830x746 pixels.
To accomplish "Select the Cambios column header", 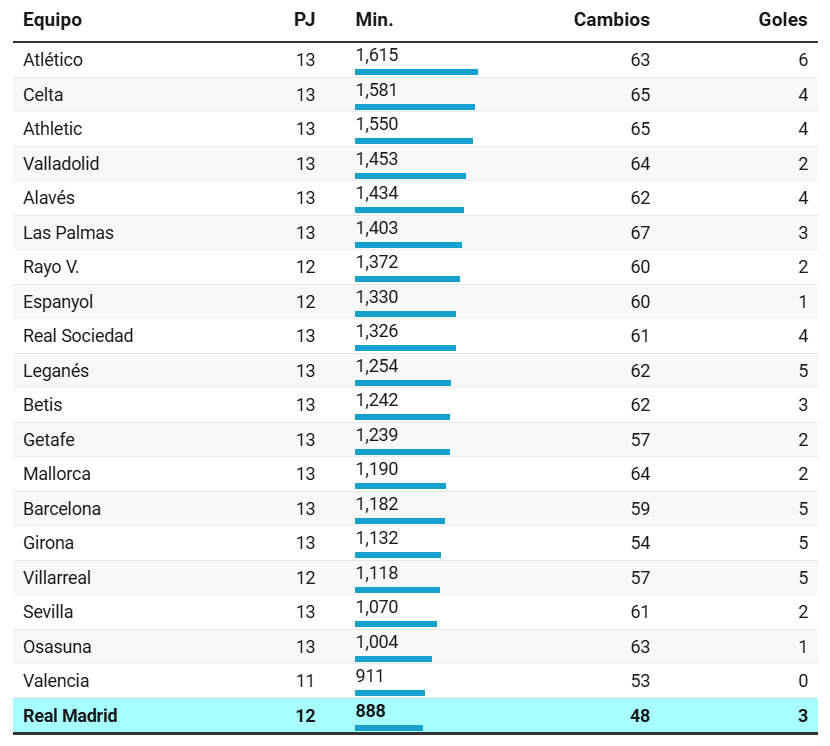I will click(611, 20).
